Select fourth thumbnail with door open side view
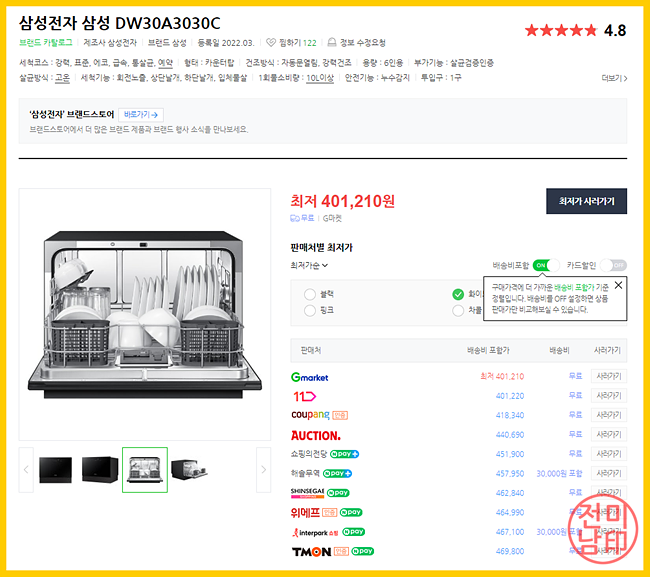This screenshot has width=650, height=577. point(189,470)
